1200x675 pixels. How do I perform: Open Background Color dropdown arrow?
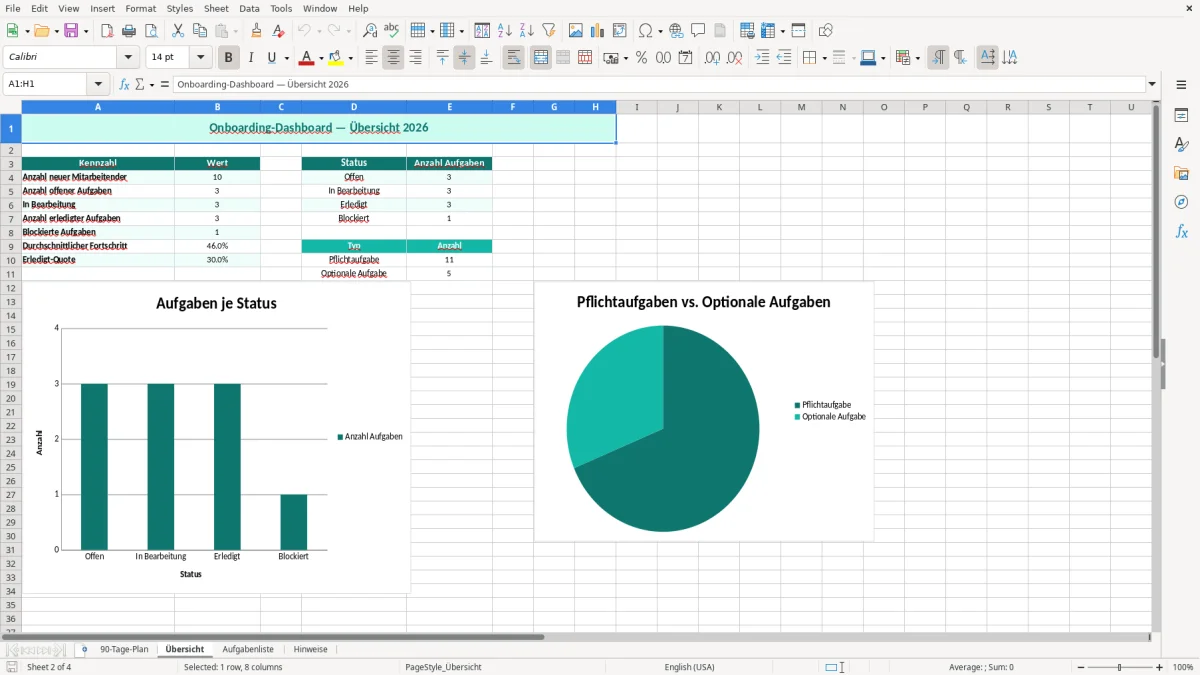pos(350,58)
